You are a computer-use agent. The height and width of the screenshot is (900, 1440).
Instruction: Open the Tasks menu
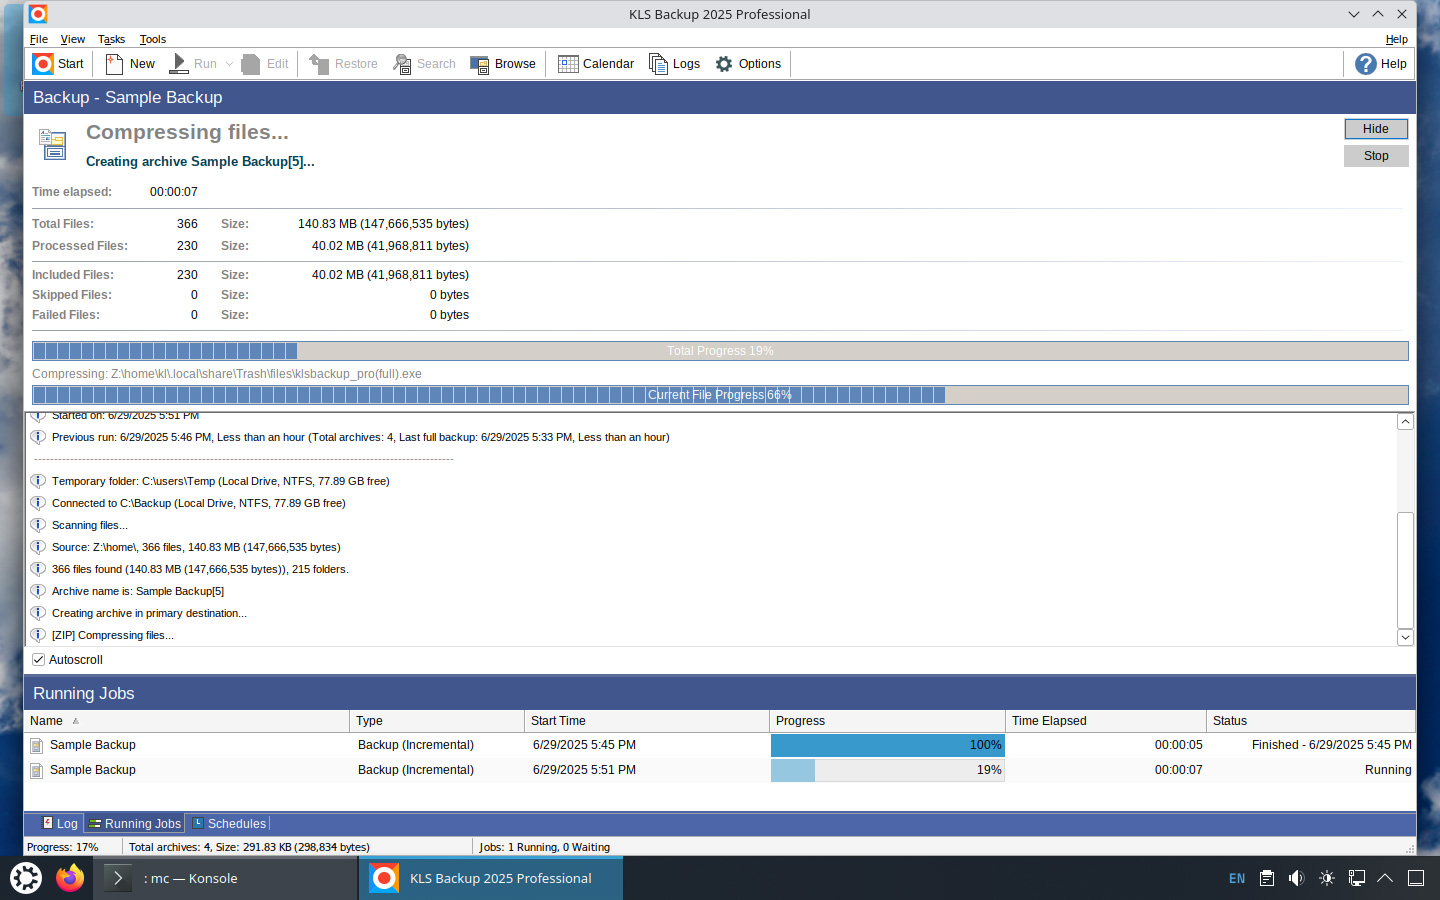tap(111, 39)
